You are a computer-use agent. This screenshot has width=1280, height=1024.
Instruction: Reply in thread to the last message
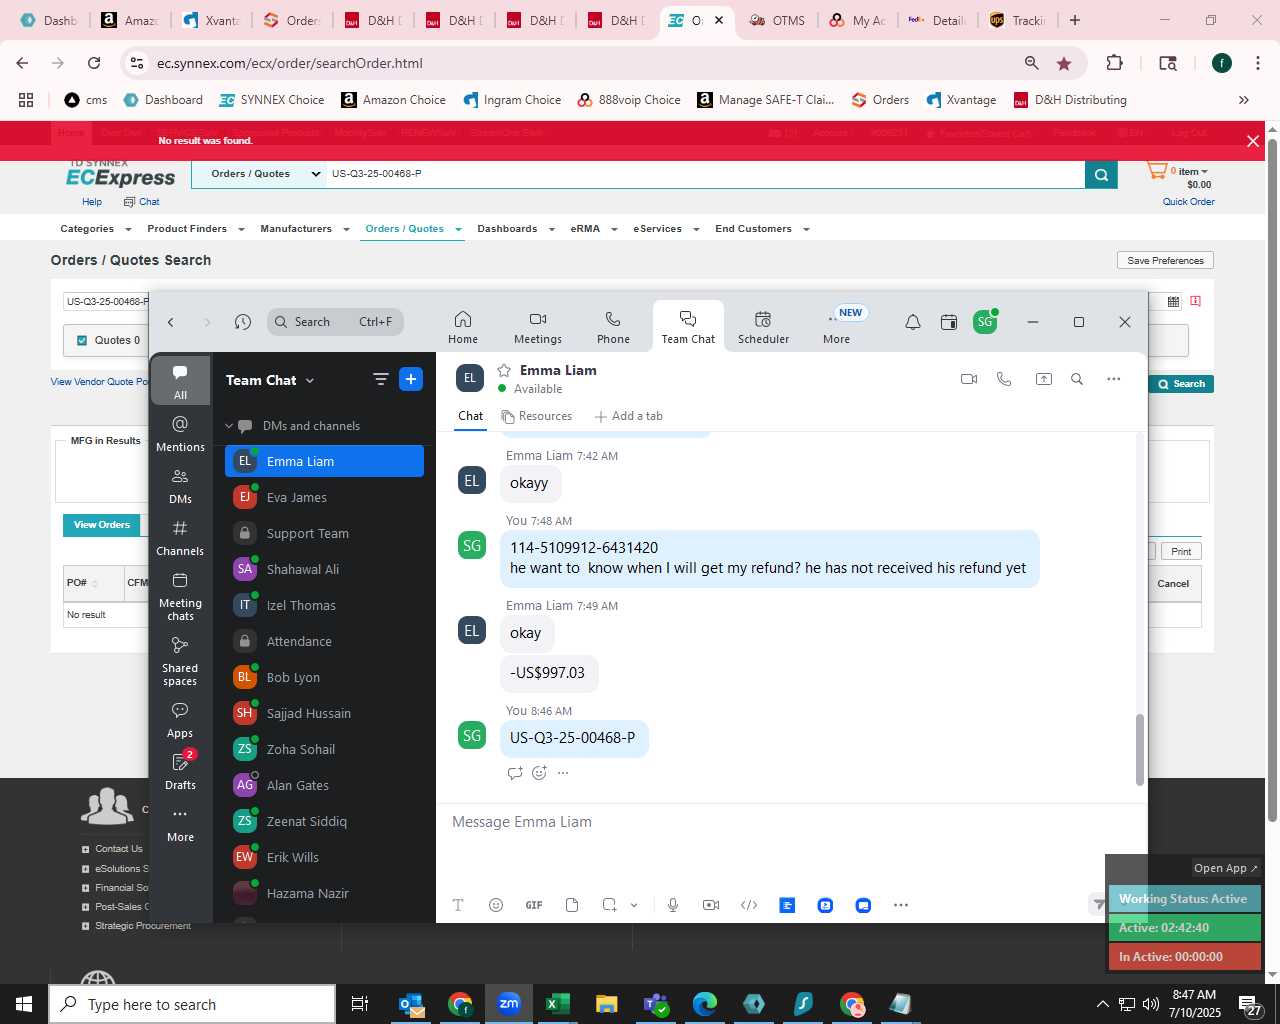(x=515, y=772)
